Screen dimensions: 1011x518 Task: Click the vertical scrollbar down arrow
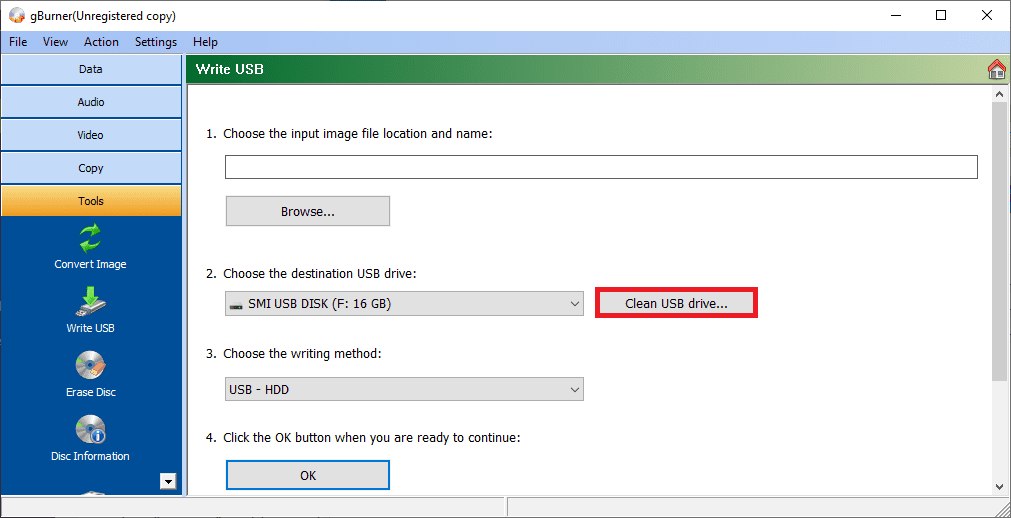[x=999, y=487]
